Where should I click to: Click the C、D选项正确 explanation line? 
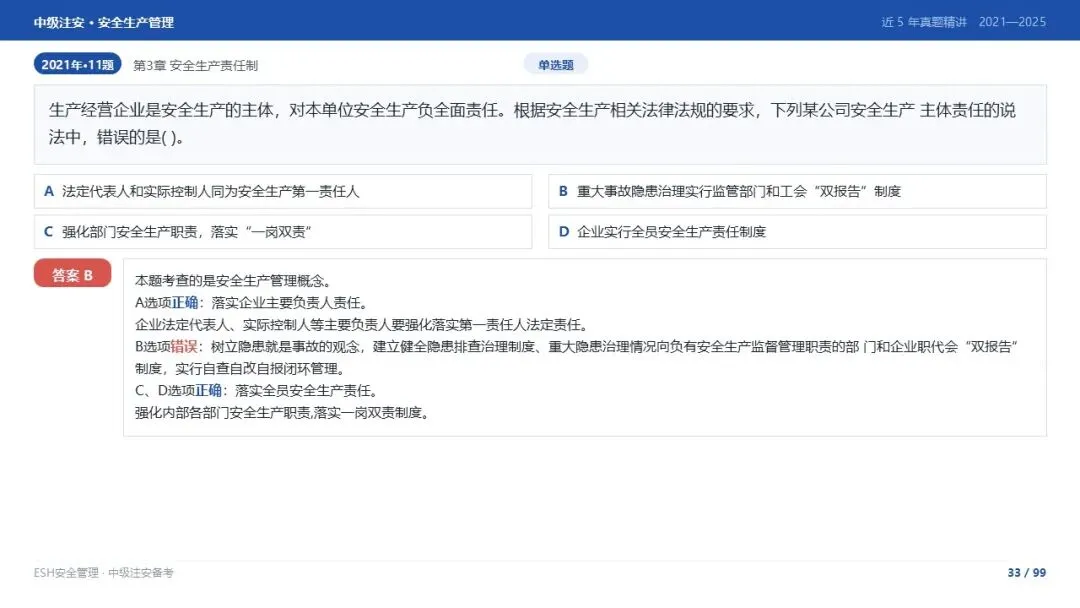click(x=257, y=390)
